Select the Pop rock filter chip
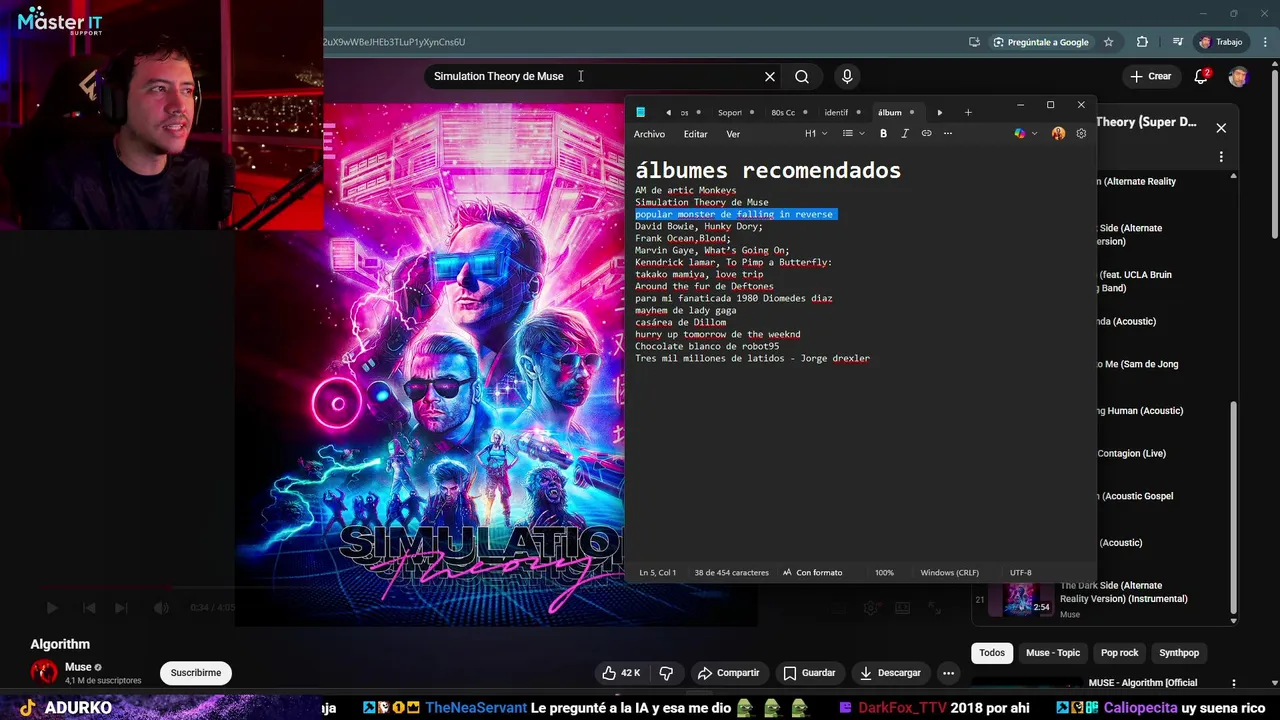This screenshot has height=720, width=1280. click(1120, 653)
